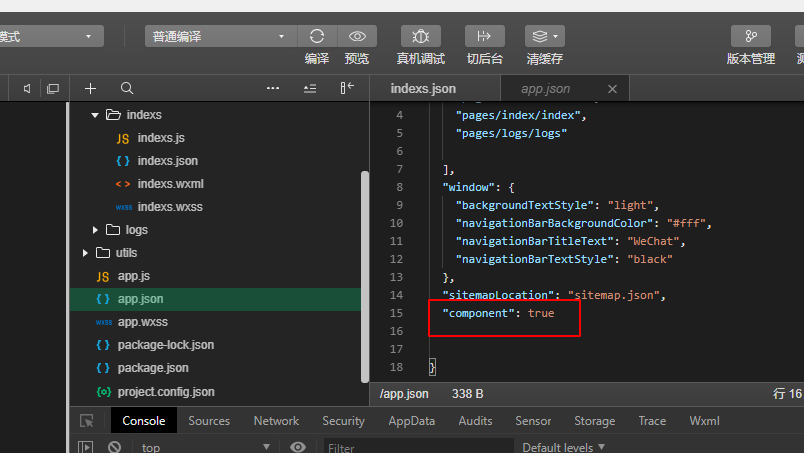Toggle the simulator mute speaker icon
The width and height of the screenshot is (804, 453).
pyautogui.click(x=27, y=89)
